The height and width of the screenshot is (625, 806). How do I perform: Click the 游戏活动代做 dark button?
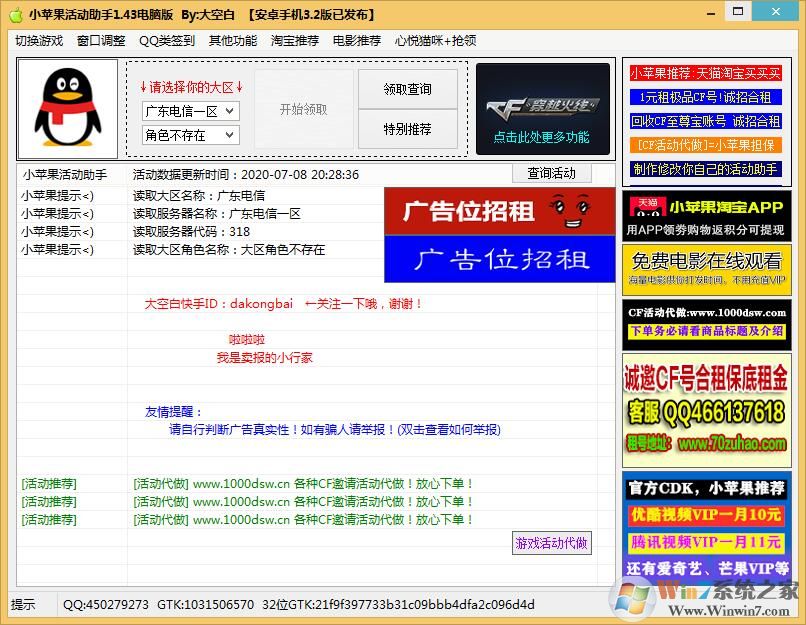click(x=551, y=543)
